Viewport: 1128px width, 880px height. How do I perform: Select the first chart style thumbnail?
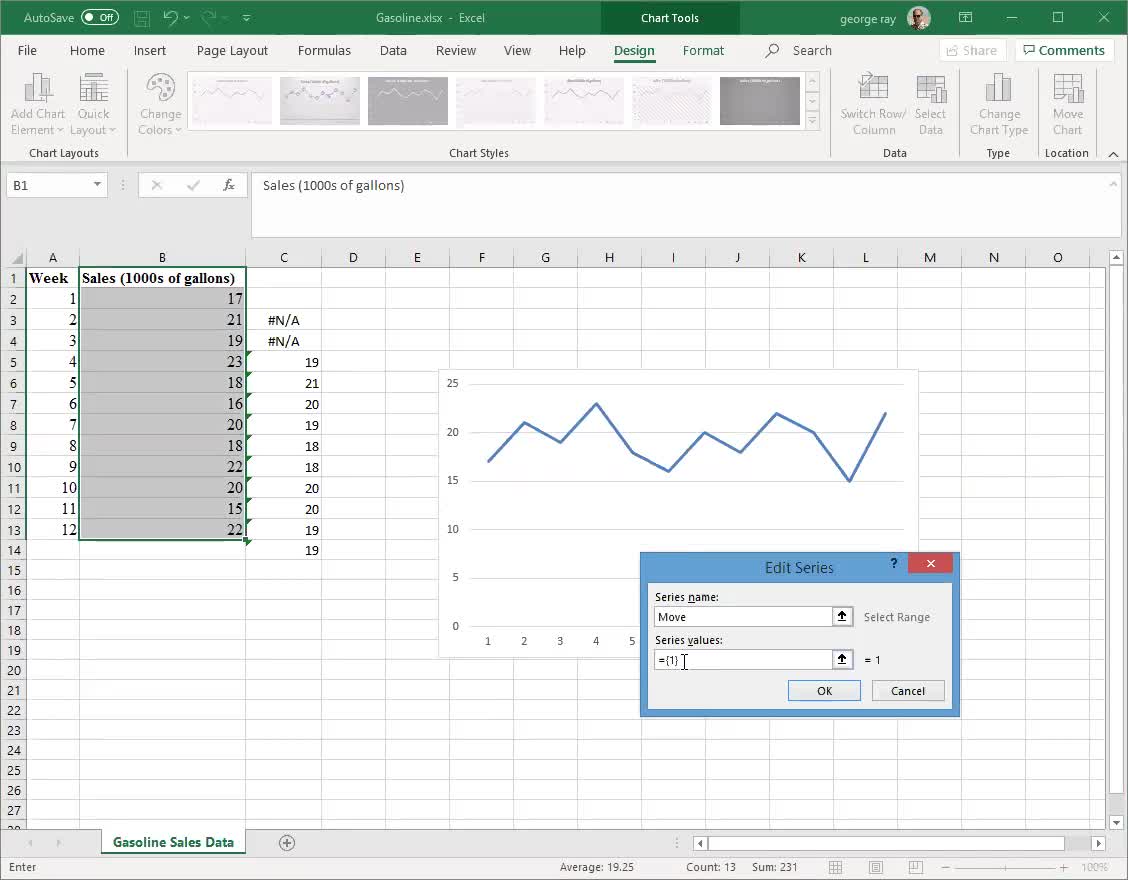232,101
